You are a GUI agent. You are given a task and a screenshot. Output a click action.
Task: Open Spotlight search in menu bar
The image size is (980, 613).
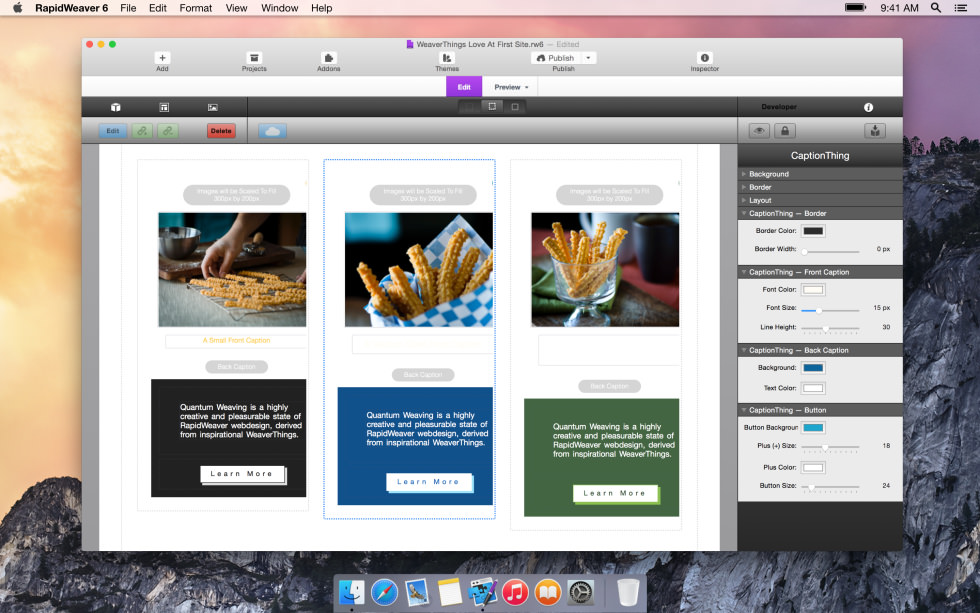[936, 8]
